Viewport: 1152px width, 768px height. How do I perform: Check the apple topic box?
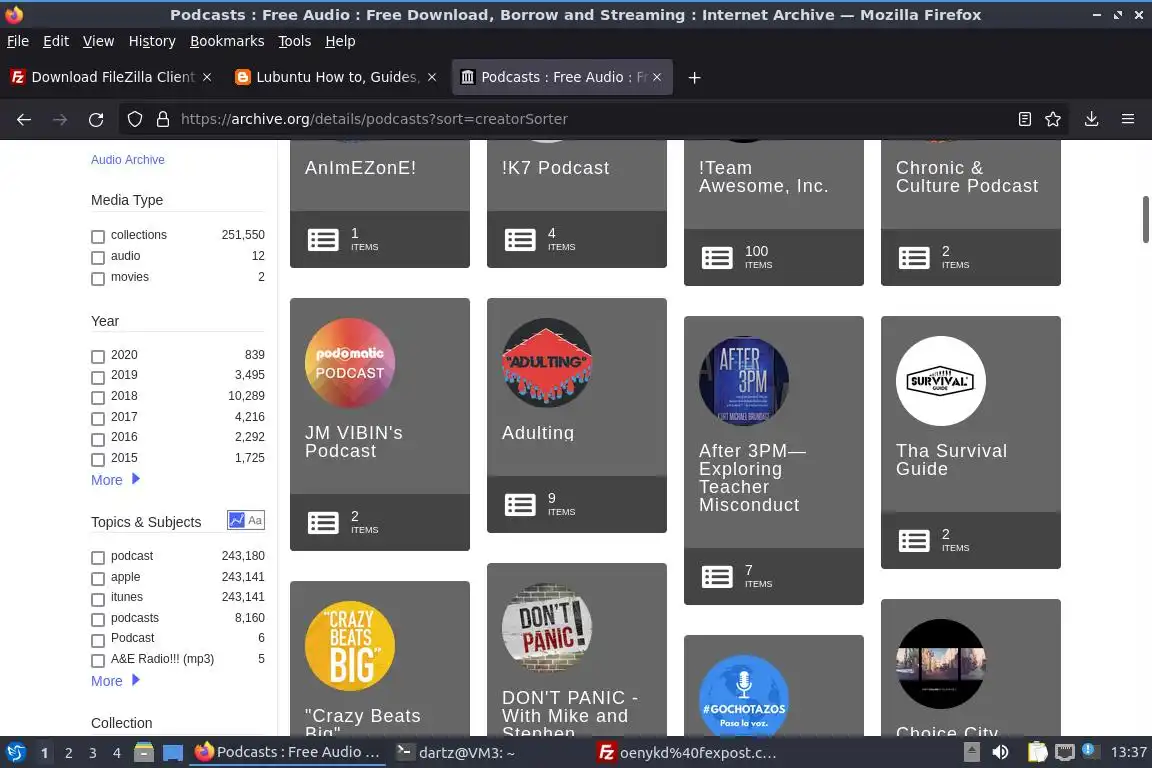[x=98, y=578]
